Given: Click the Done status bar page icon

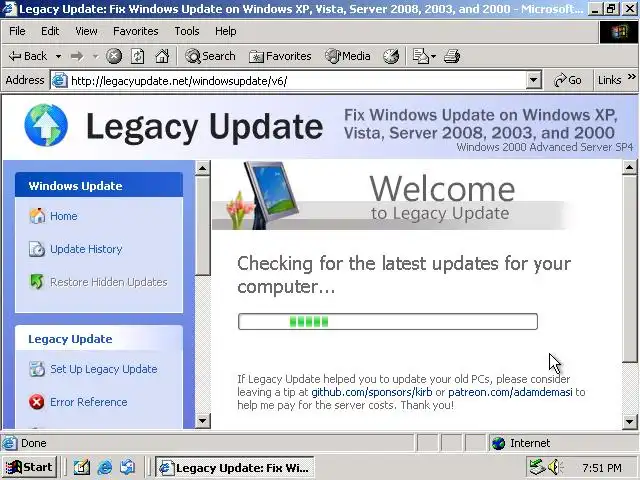Looking at the screenshot, I should pos(10,443).
